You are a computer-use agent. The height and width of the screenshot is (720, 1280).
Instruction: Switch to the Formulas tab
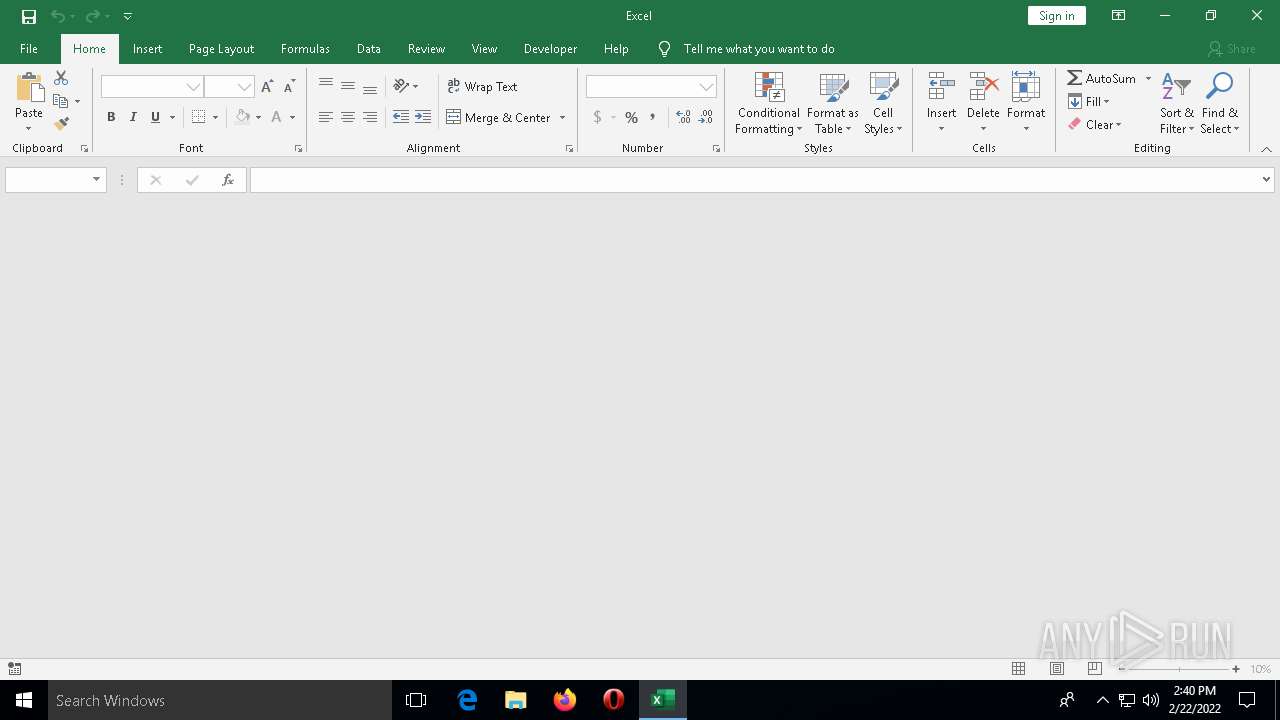point(305,49)
